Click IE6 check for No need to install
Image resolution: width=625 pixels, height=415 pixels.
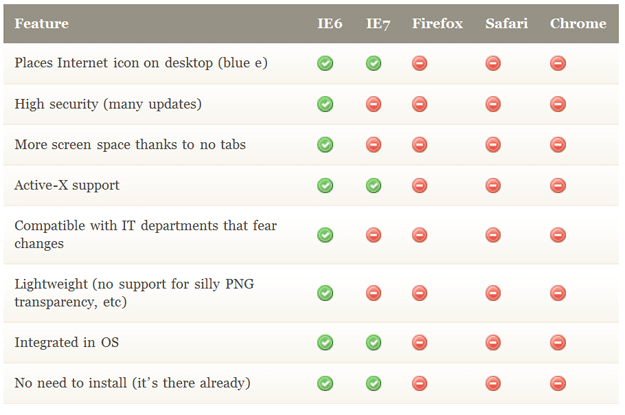pyautogui.click(x=325, y=383)
